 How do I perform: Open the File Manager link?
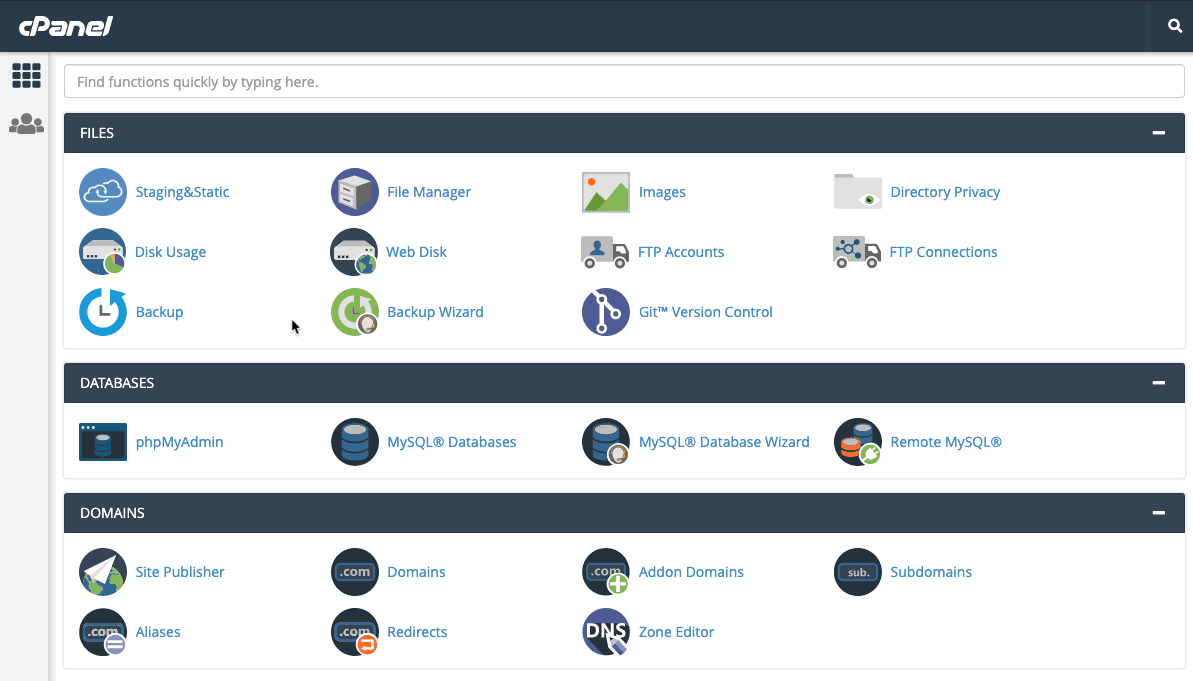click(429, 192)
